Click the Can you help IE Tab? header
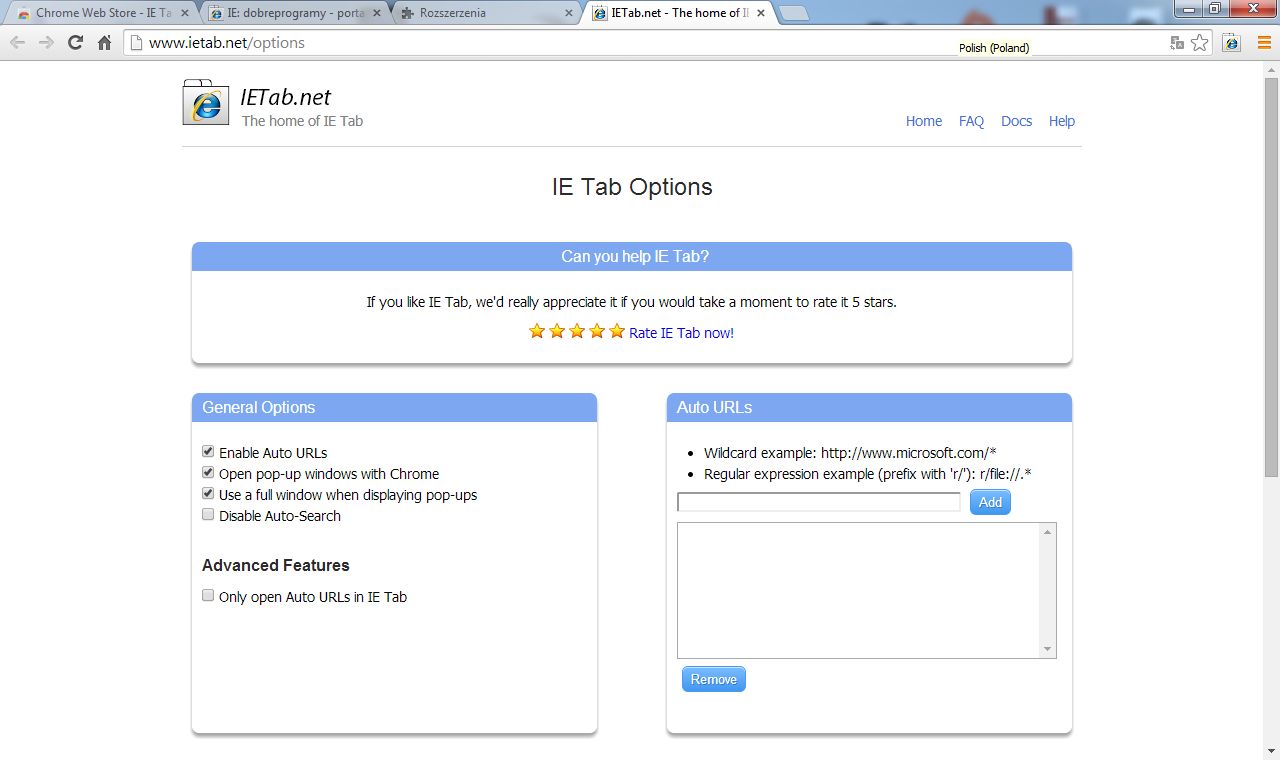 coord(632,256)
